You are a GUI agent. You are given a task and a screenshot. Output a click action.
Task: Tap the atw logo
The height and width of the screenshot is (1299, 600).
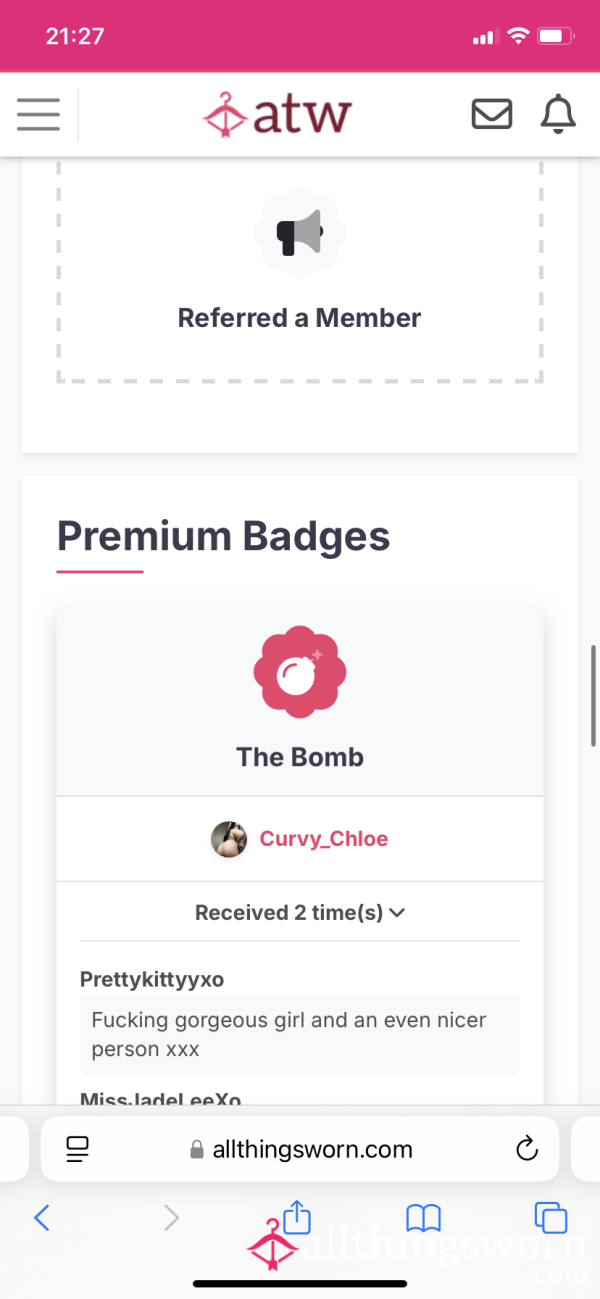(x=277, y=114)
